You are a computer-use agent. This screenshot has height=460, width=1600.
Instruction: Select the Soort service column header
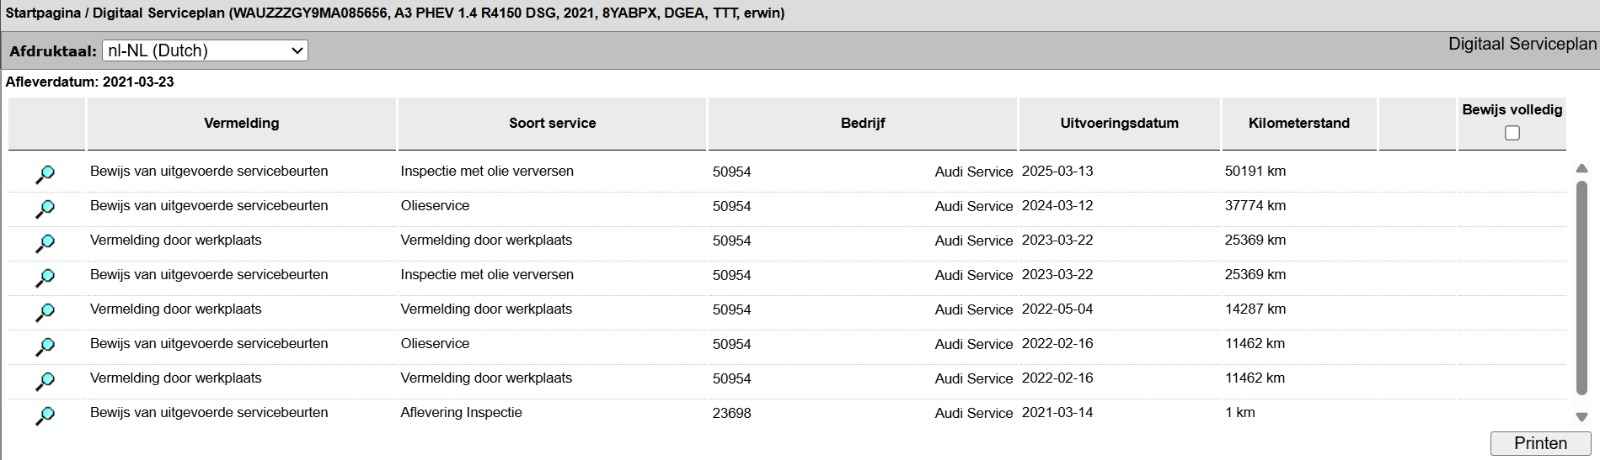coord(552,123)
